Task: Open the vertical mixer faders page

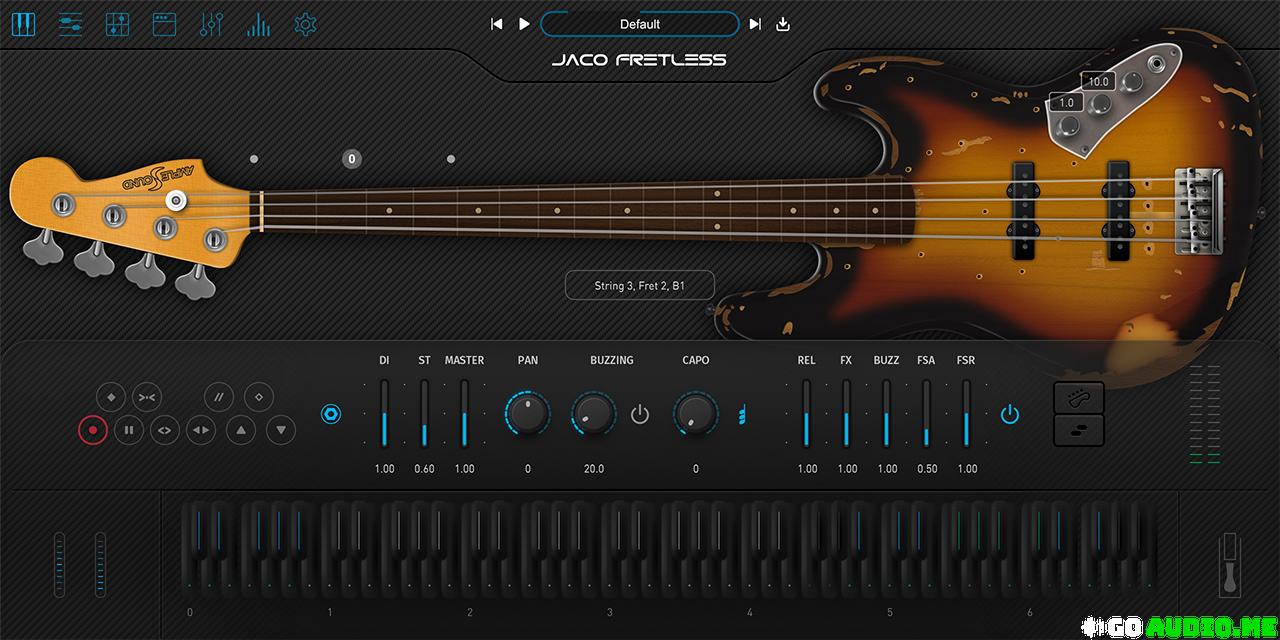Action: point(211,24)
